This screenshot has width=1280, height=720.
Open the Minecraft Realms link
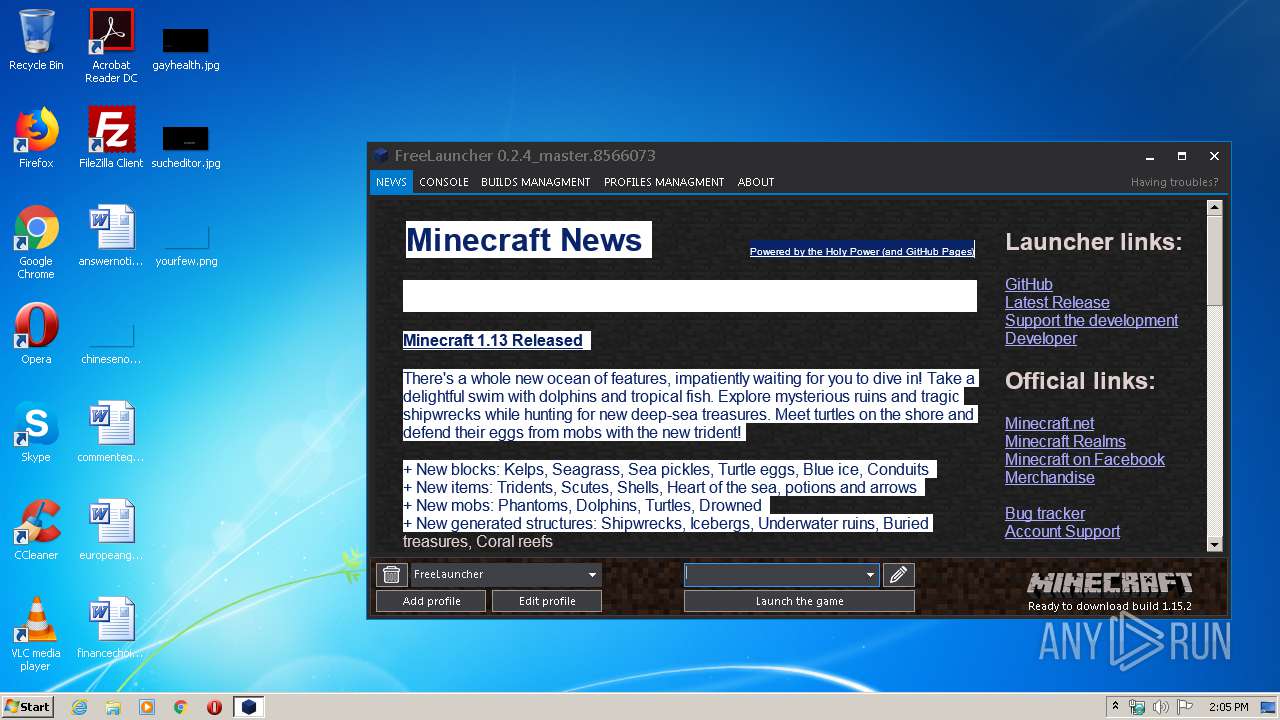point(1065,441)
